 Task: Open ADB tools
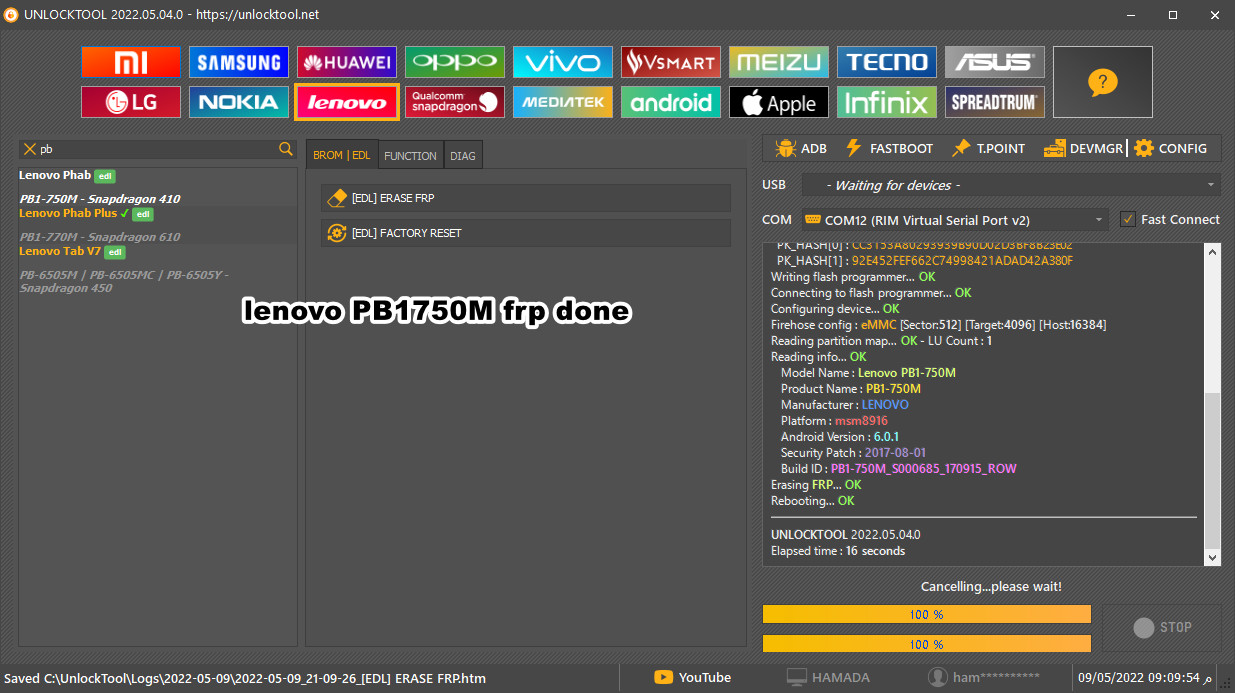pyautogui.click(x=800, y=148)
